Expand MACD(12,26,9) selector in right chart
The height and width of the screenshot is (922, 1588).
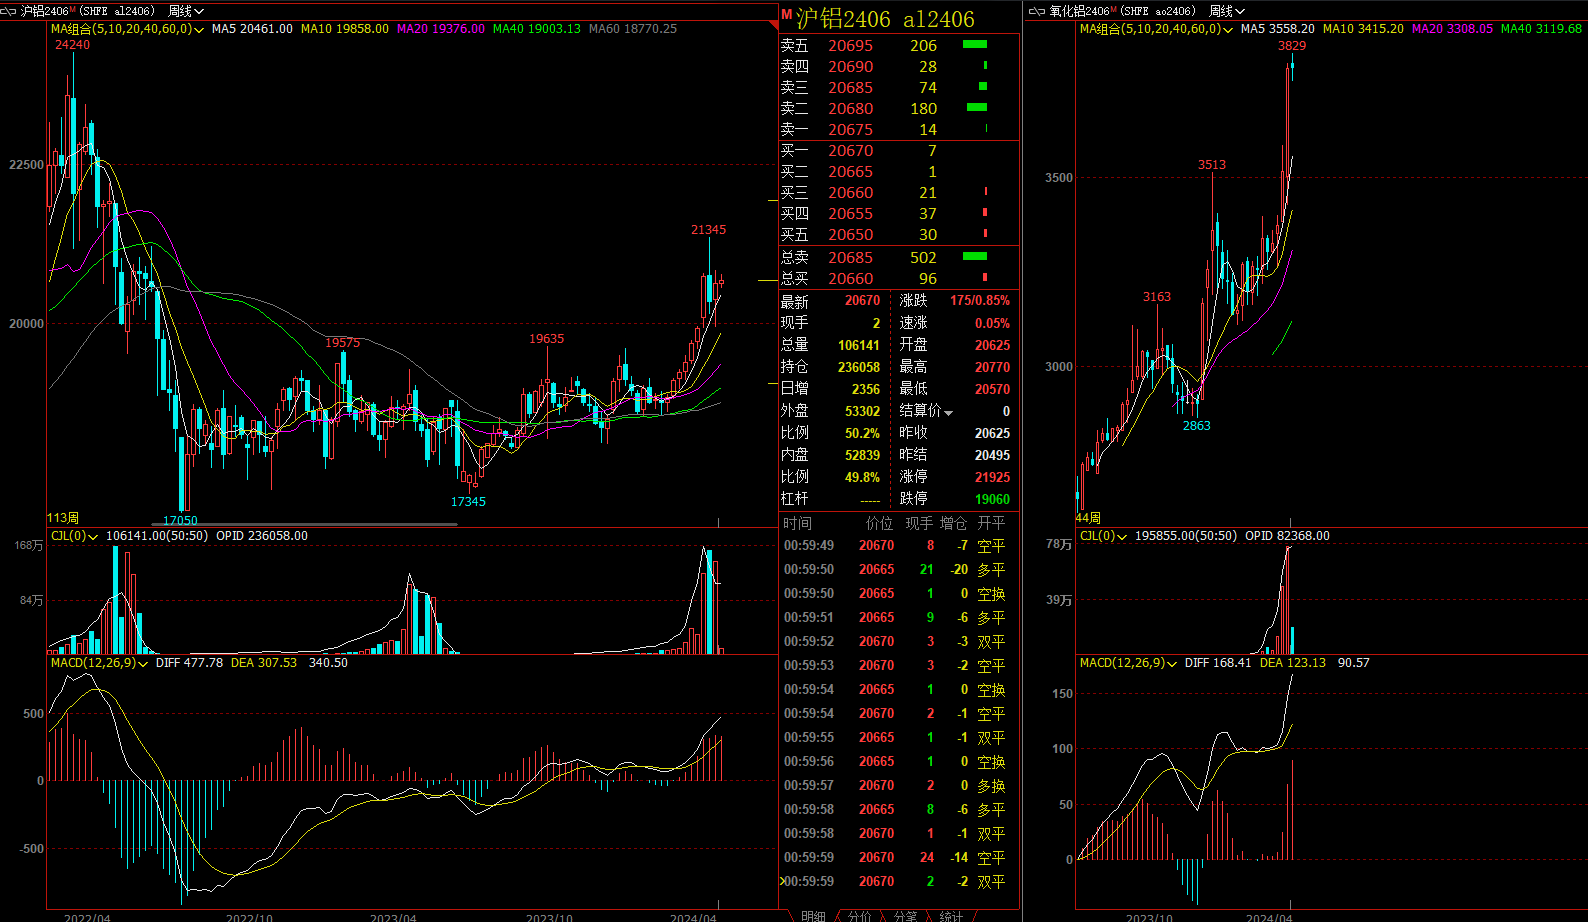click(x=1172, y=664)
